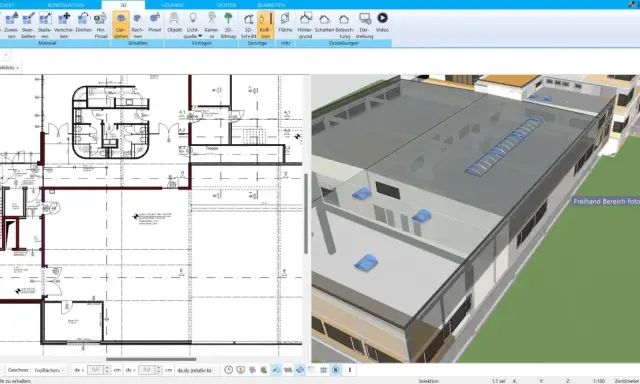Open the BEARBEITEN ribbon tab
Viewport: 640px width, 384px height.
271,5
